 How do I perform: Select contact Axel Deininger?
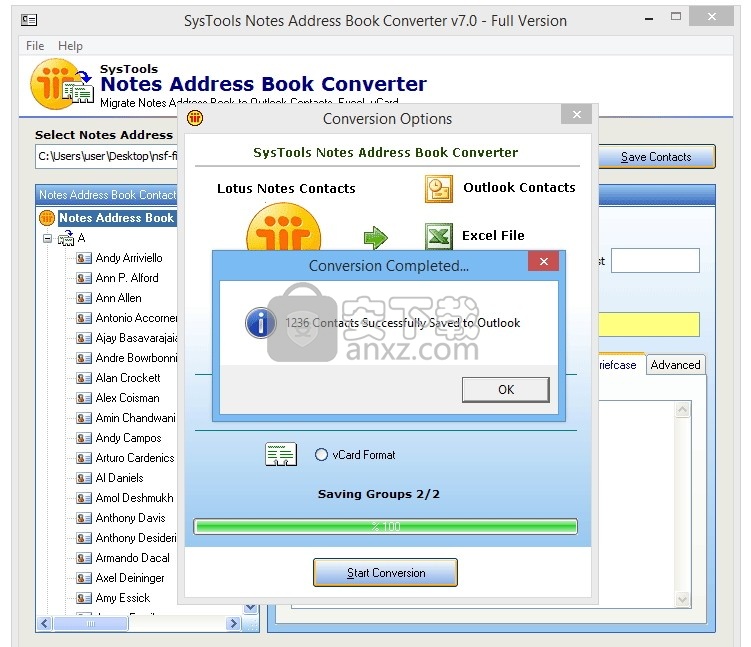tap(130, 578)
